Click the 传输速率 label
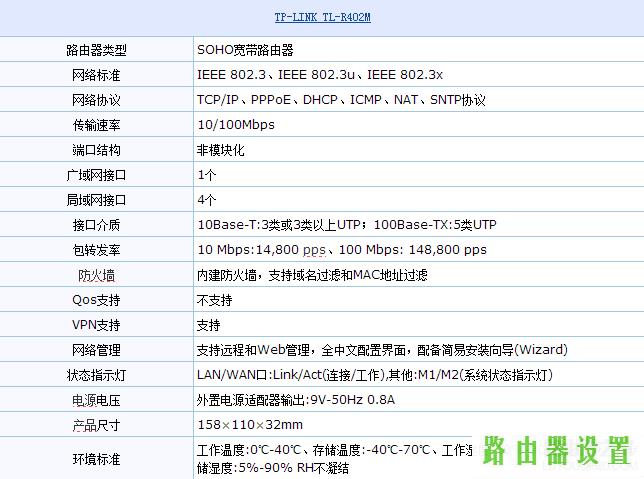Screen dimensions: 644x479 (96, 125)
